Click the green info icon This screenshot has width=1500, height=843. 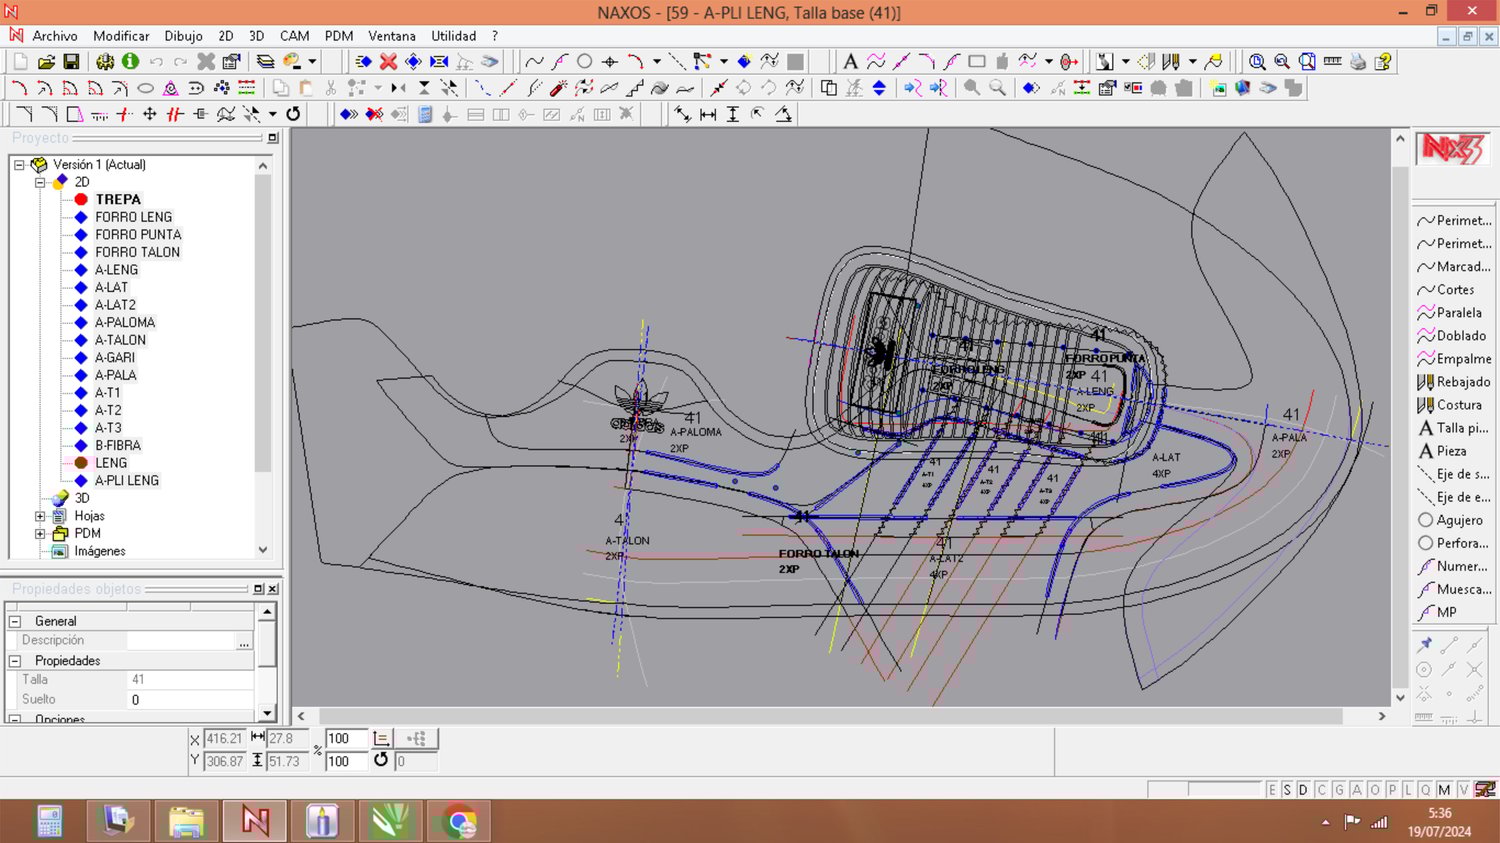pos(130,62)
